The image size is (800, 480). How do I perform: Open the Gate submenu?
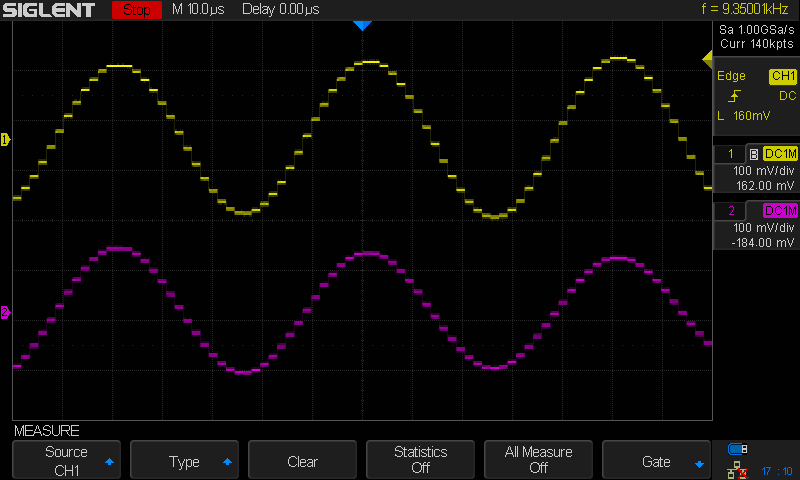656,461
